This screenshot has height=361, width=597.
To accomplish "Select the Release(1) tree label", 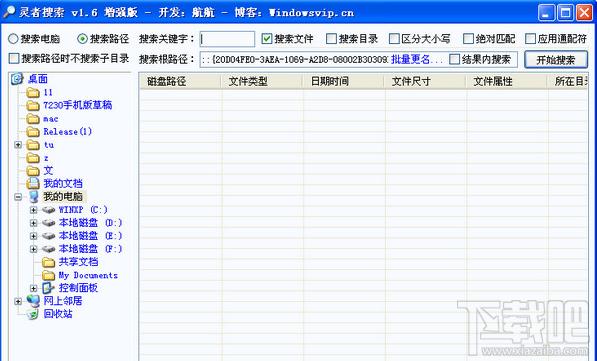I will (67, 132).
